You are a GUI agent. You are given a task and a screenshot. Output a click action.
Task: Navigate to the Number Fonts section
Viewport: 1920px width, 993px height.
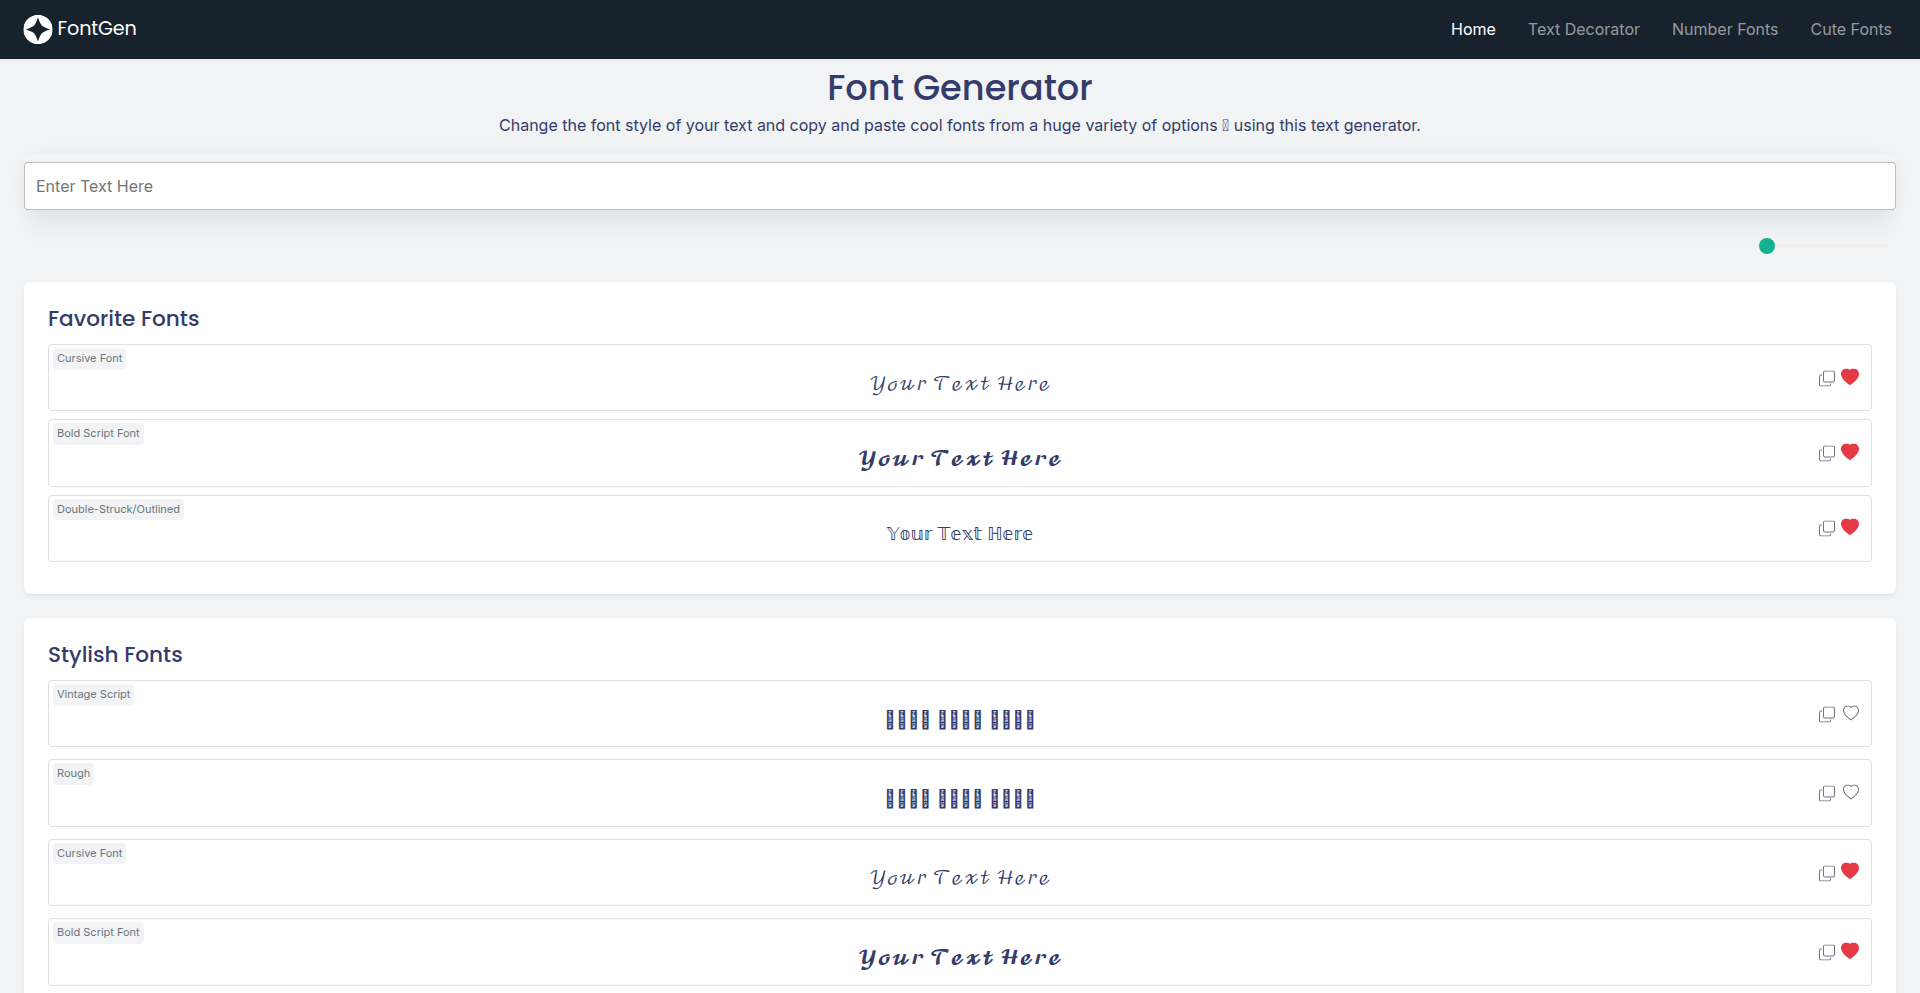click(x=1724, y=29)
